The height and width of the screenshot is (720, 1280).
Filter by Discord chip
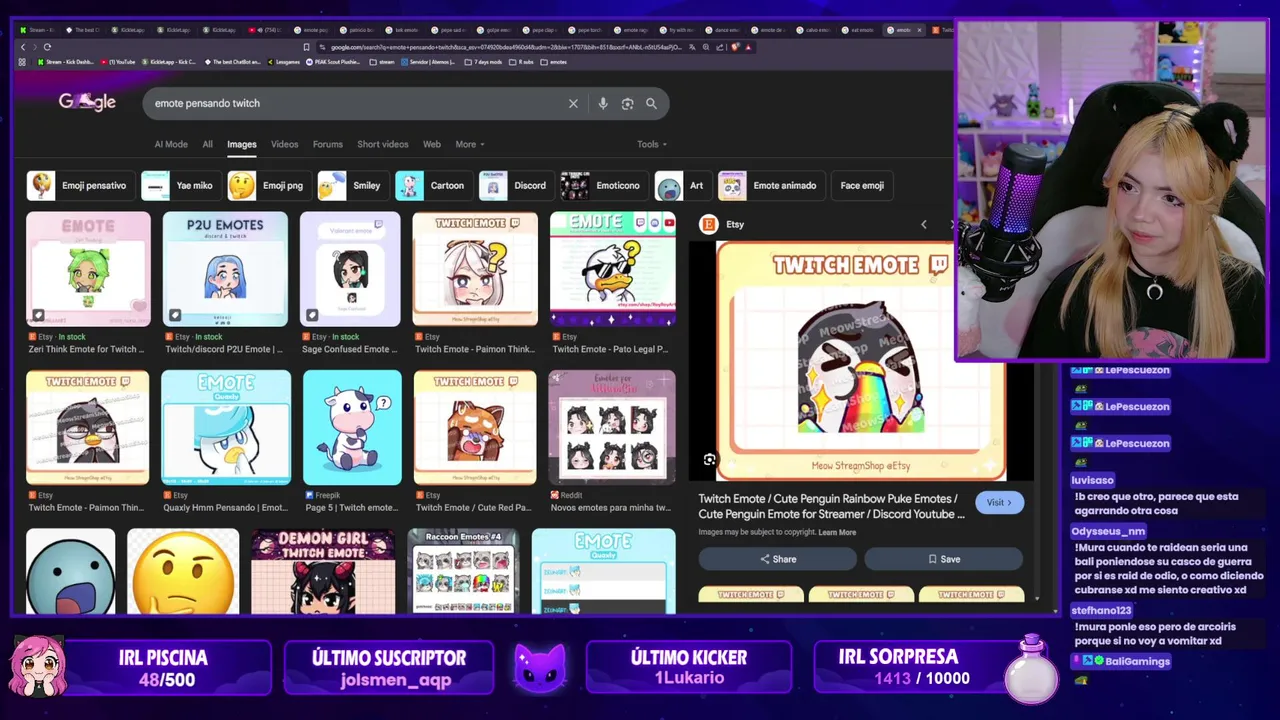pos(516,185)
